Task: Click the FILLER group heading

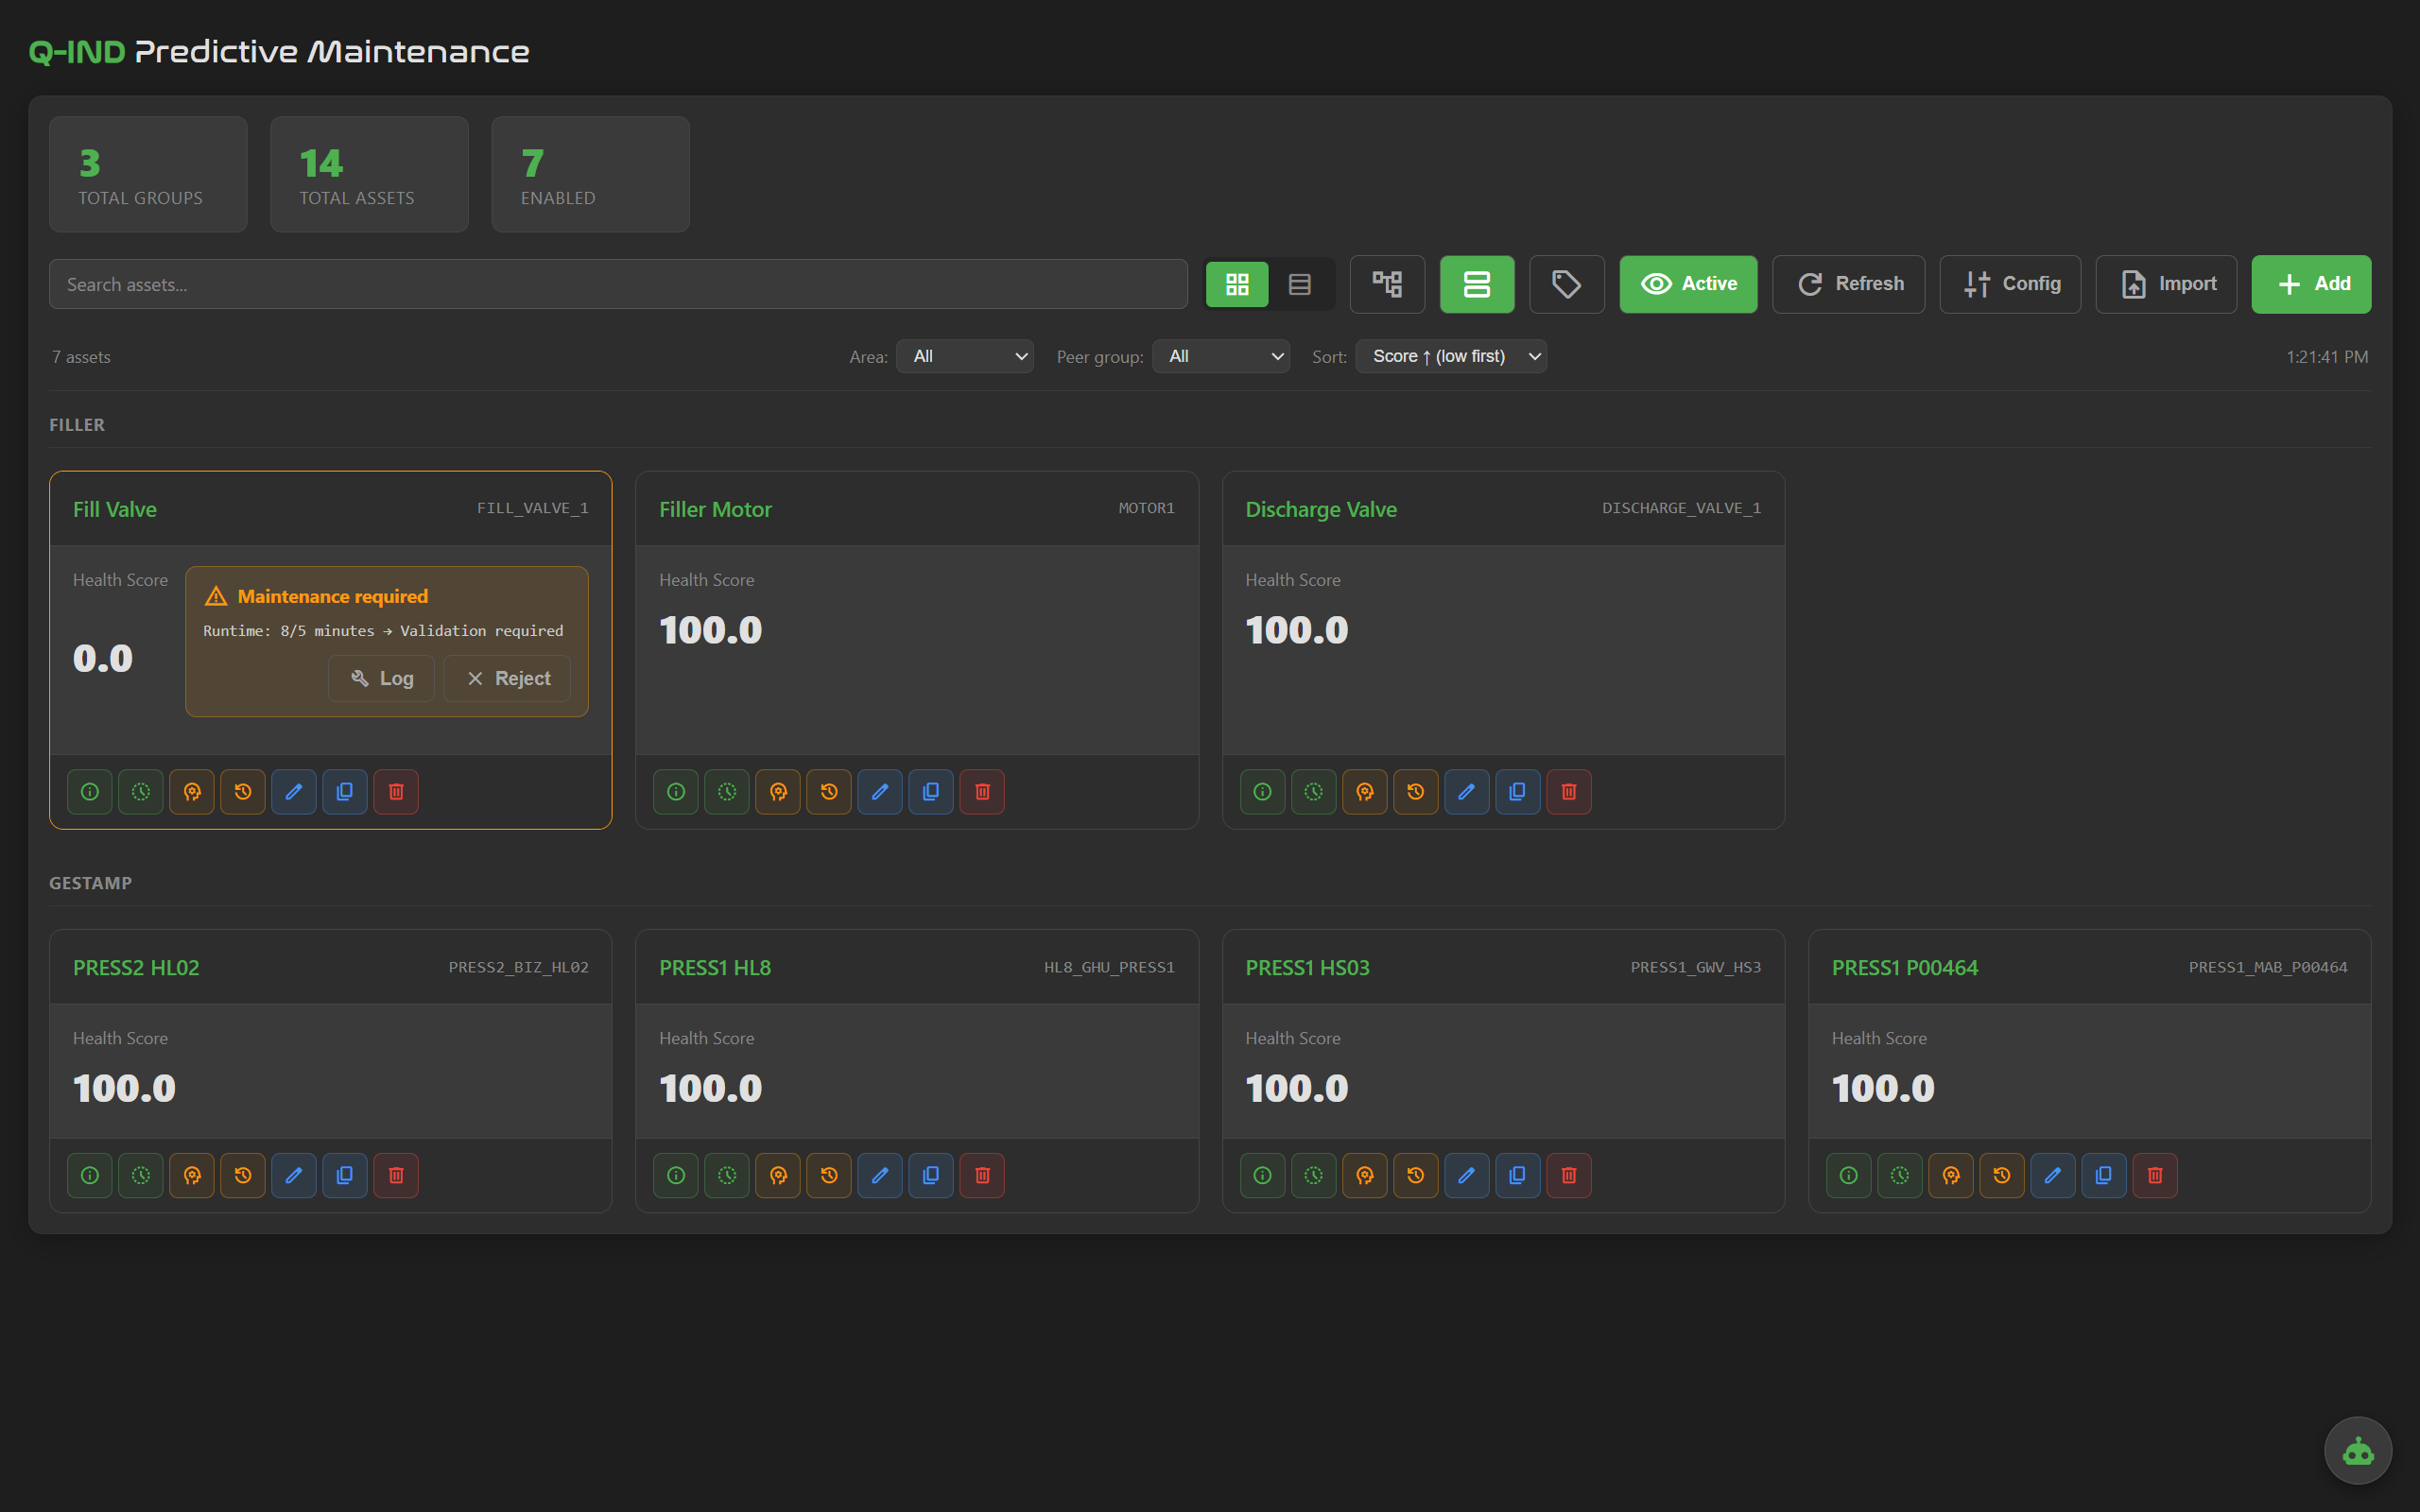Action: click(77, 425)
